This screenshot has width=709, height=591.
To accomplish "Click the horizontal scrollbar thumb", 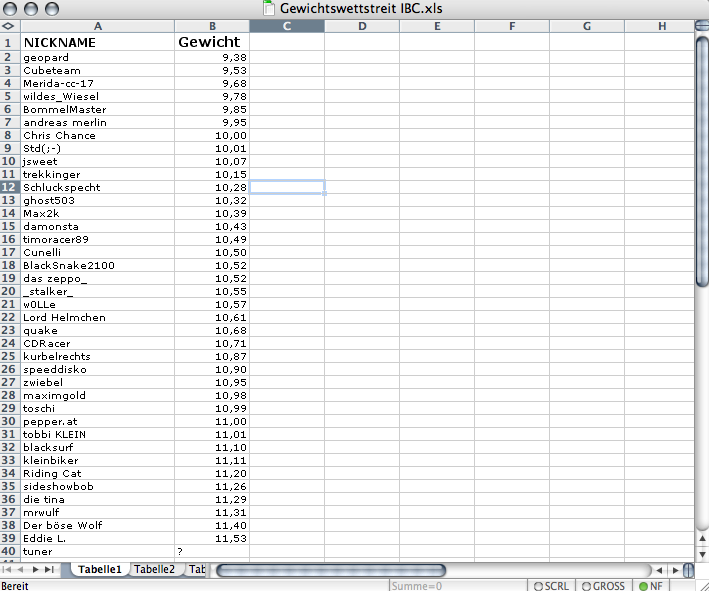I will tap(330, 570).
